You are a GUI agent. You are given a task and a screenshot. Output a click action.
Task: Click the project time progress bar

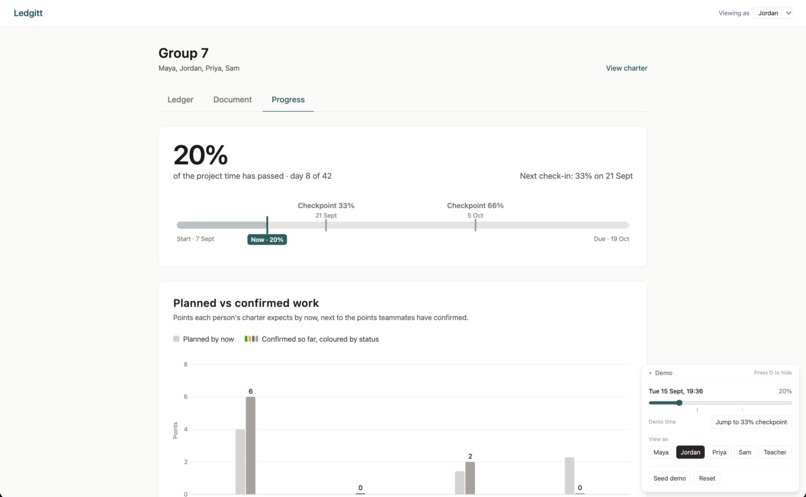402,225
